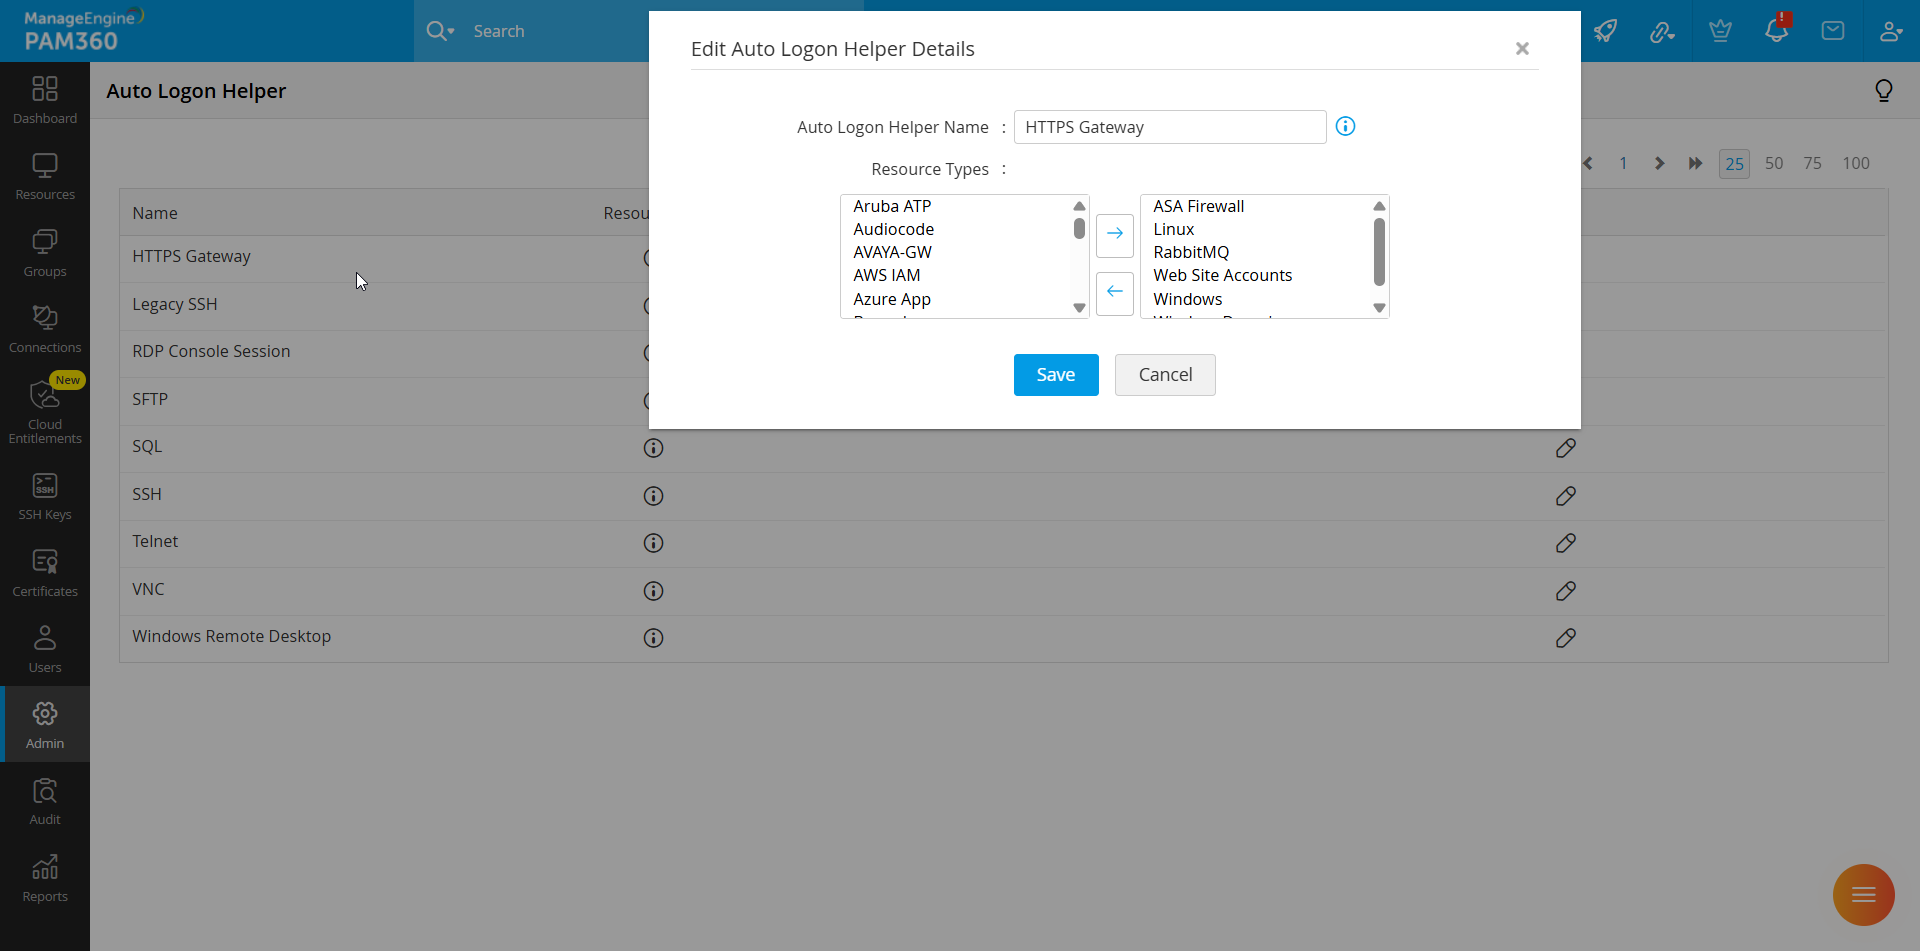Go to the next page
Viewport: 1920px width, 951px height.
coord(1659,163)
